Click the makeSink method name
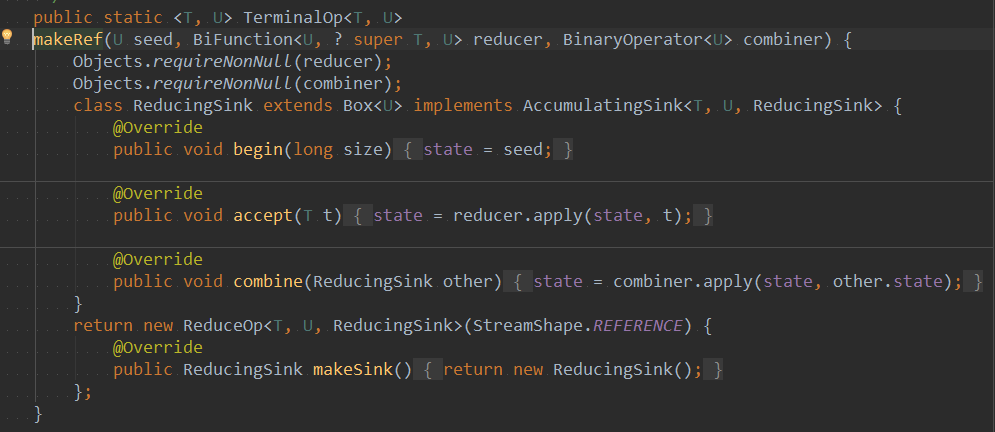This screenshot has width=995, height=432. [353, 369]
